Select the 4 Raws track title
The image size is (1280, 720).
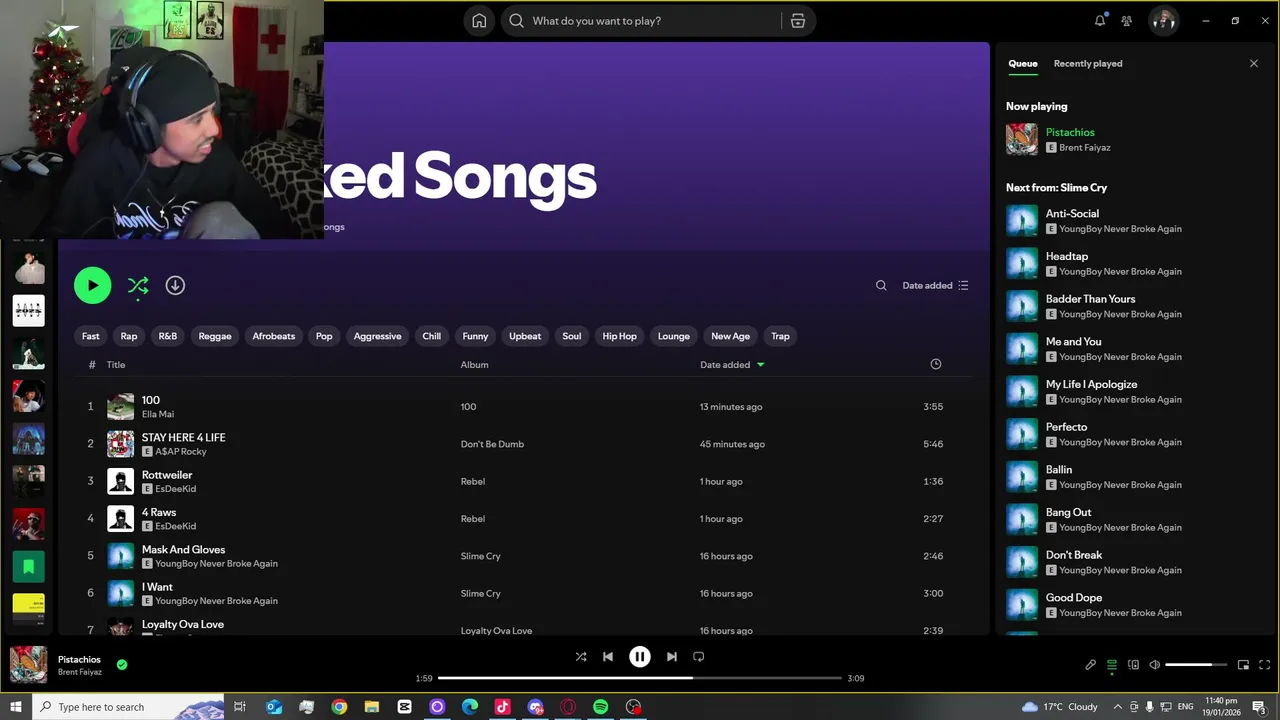point(159,512)
